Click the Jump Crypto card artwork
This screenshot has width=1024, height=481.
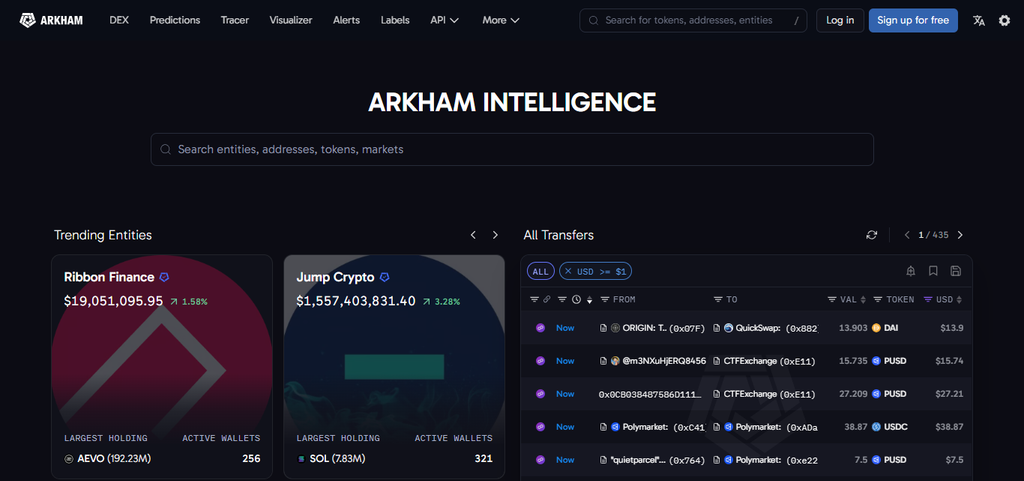point(394,369)
